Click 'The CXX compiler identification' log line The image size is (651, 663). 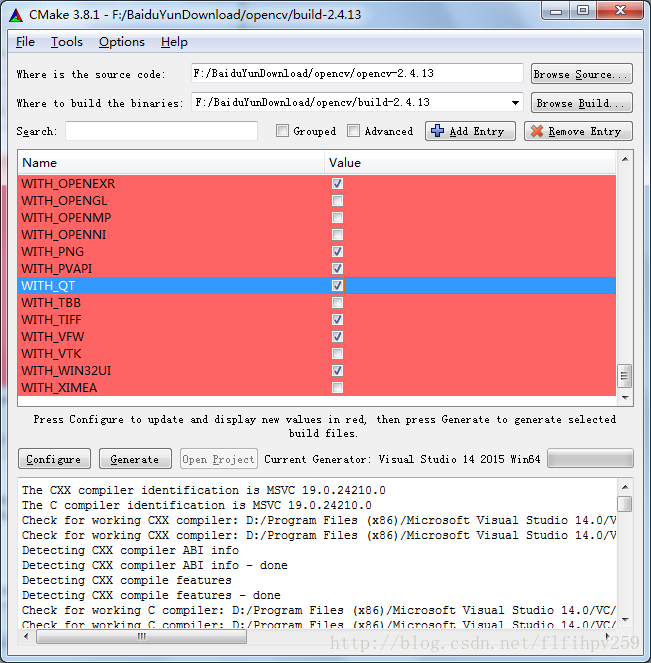click(x=204, y=490)
